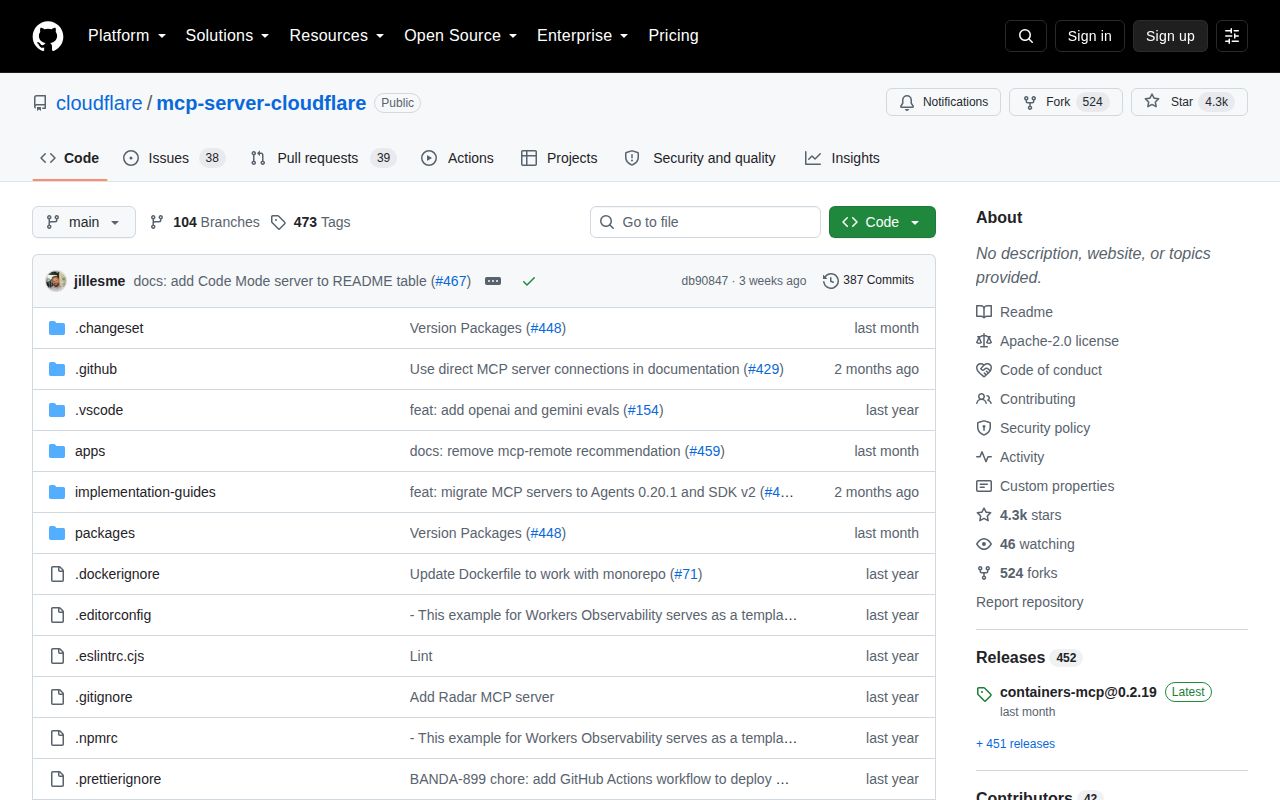Open the Projects tab
The width and height of the screenshot is (1280, 800).
pos(559,158)
